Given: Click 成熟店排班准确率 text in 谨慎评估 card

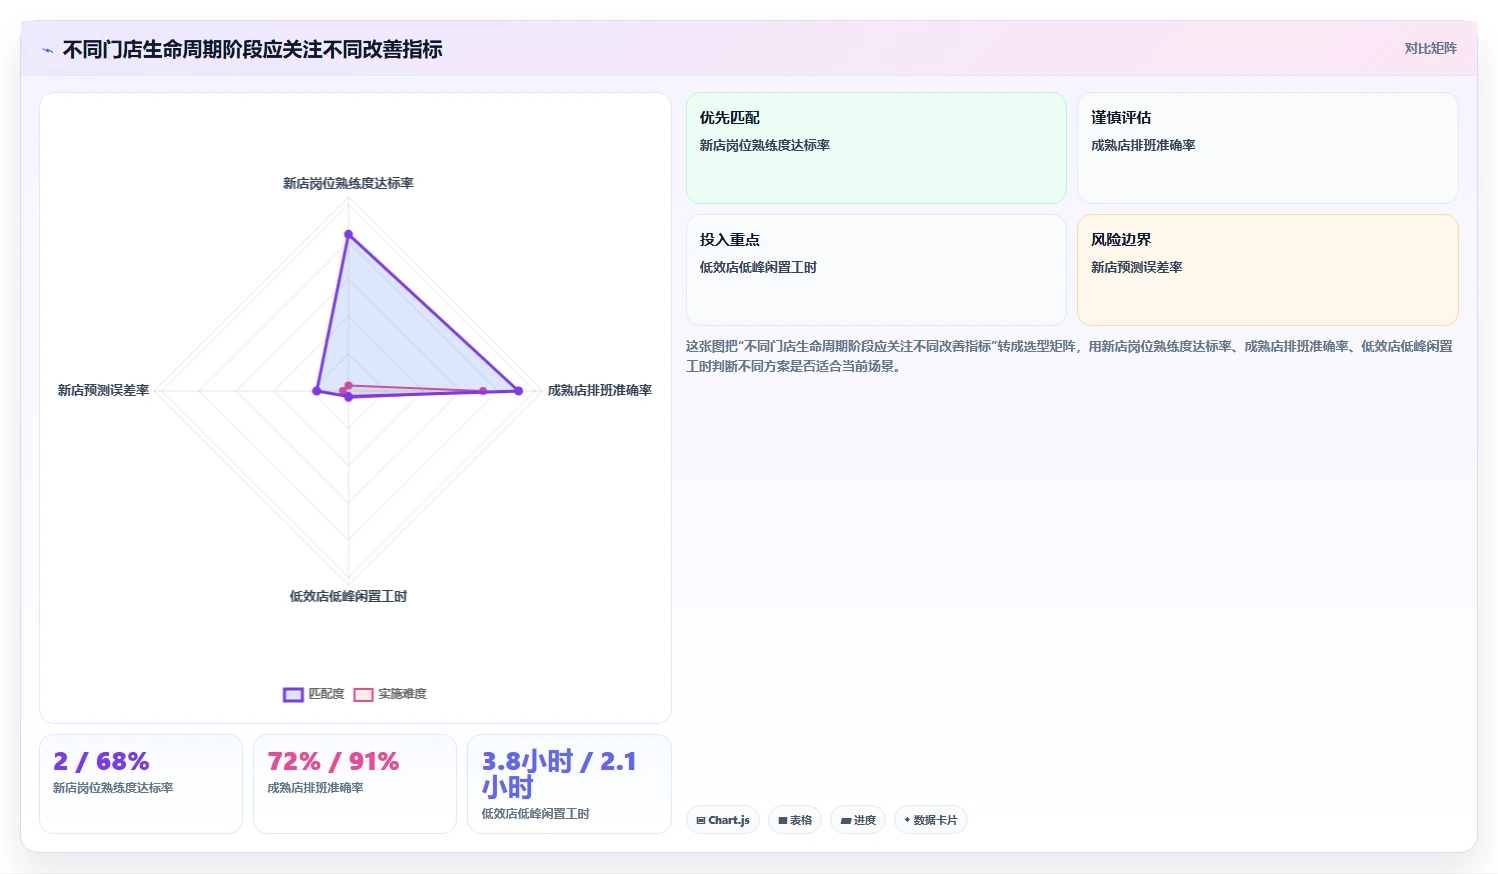Looking at the screenshot, I should pyautogui.click(x=1143, y=145).
